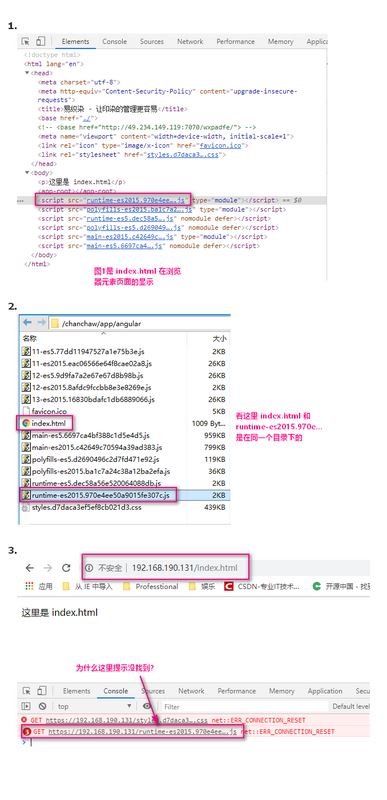
Task: Click the clear console icon
Action: (42, 706)
